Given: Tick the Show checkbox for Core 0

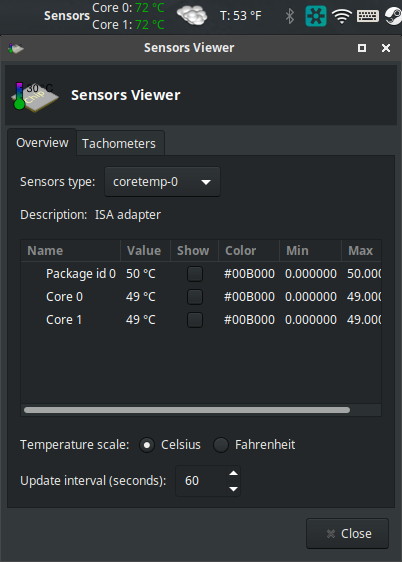Looking at the screenshot, I should [195, 297].
